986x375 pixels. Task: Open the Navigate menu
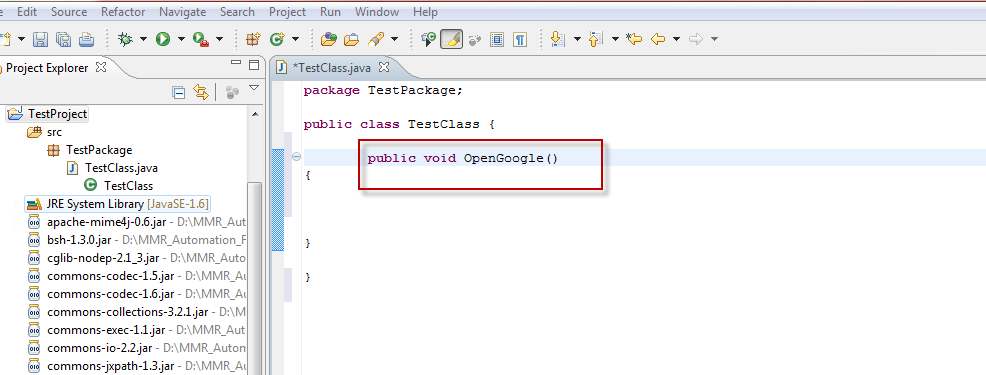[182, 12]
